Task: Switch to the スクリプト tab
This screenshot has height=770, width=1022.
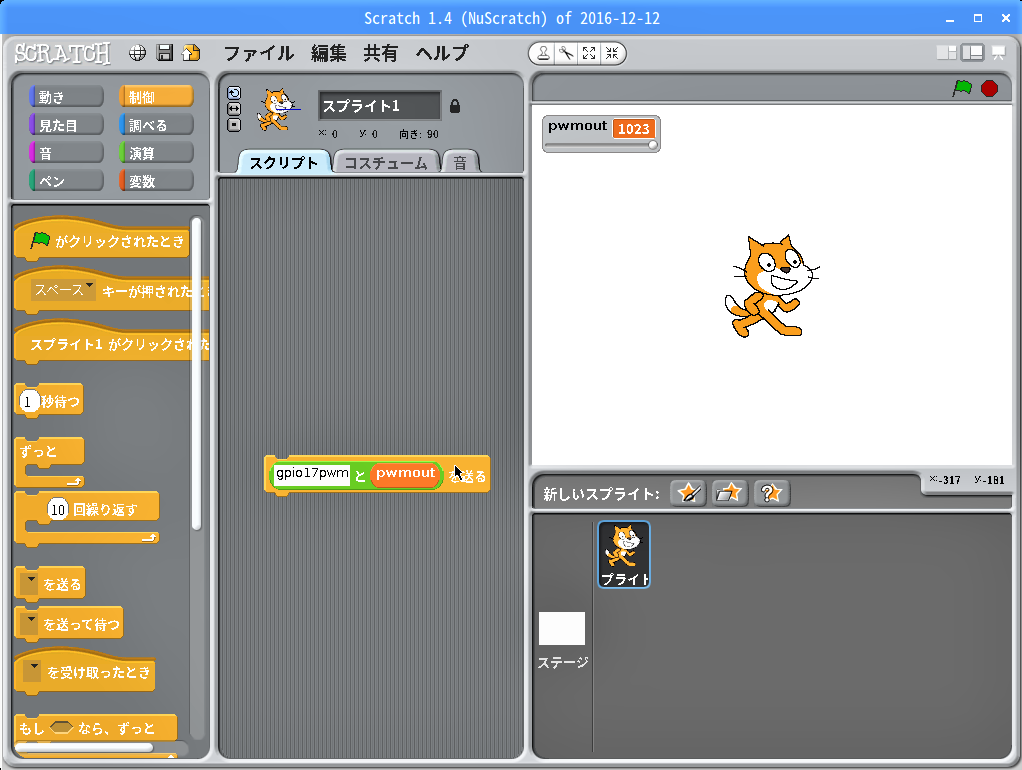Action: (x=284, y=162)
